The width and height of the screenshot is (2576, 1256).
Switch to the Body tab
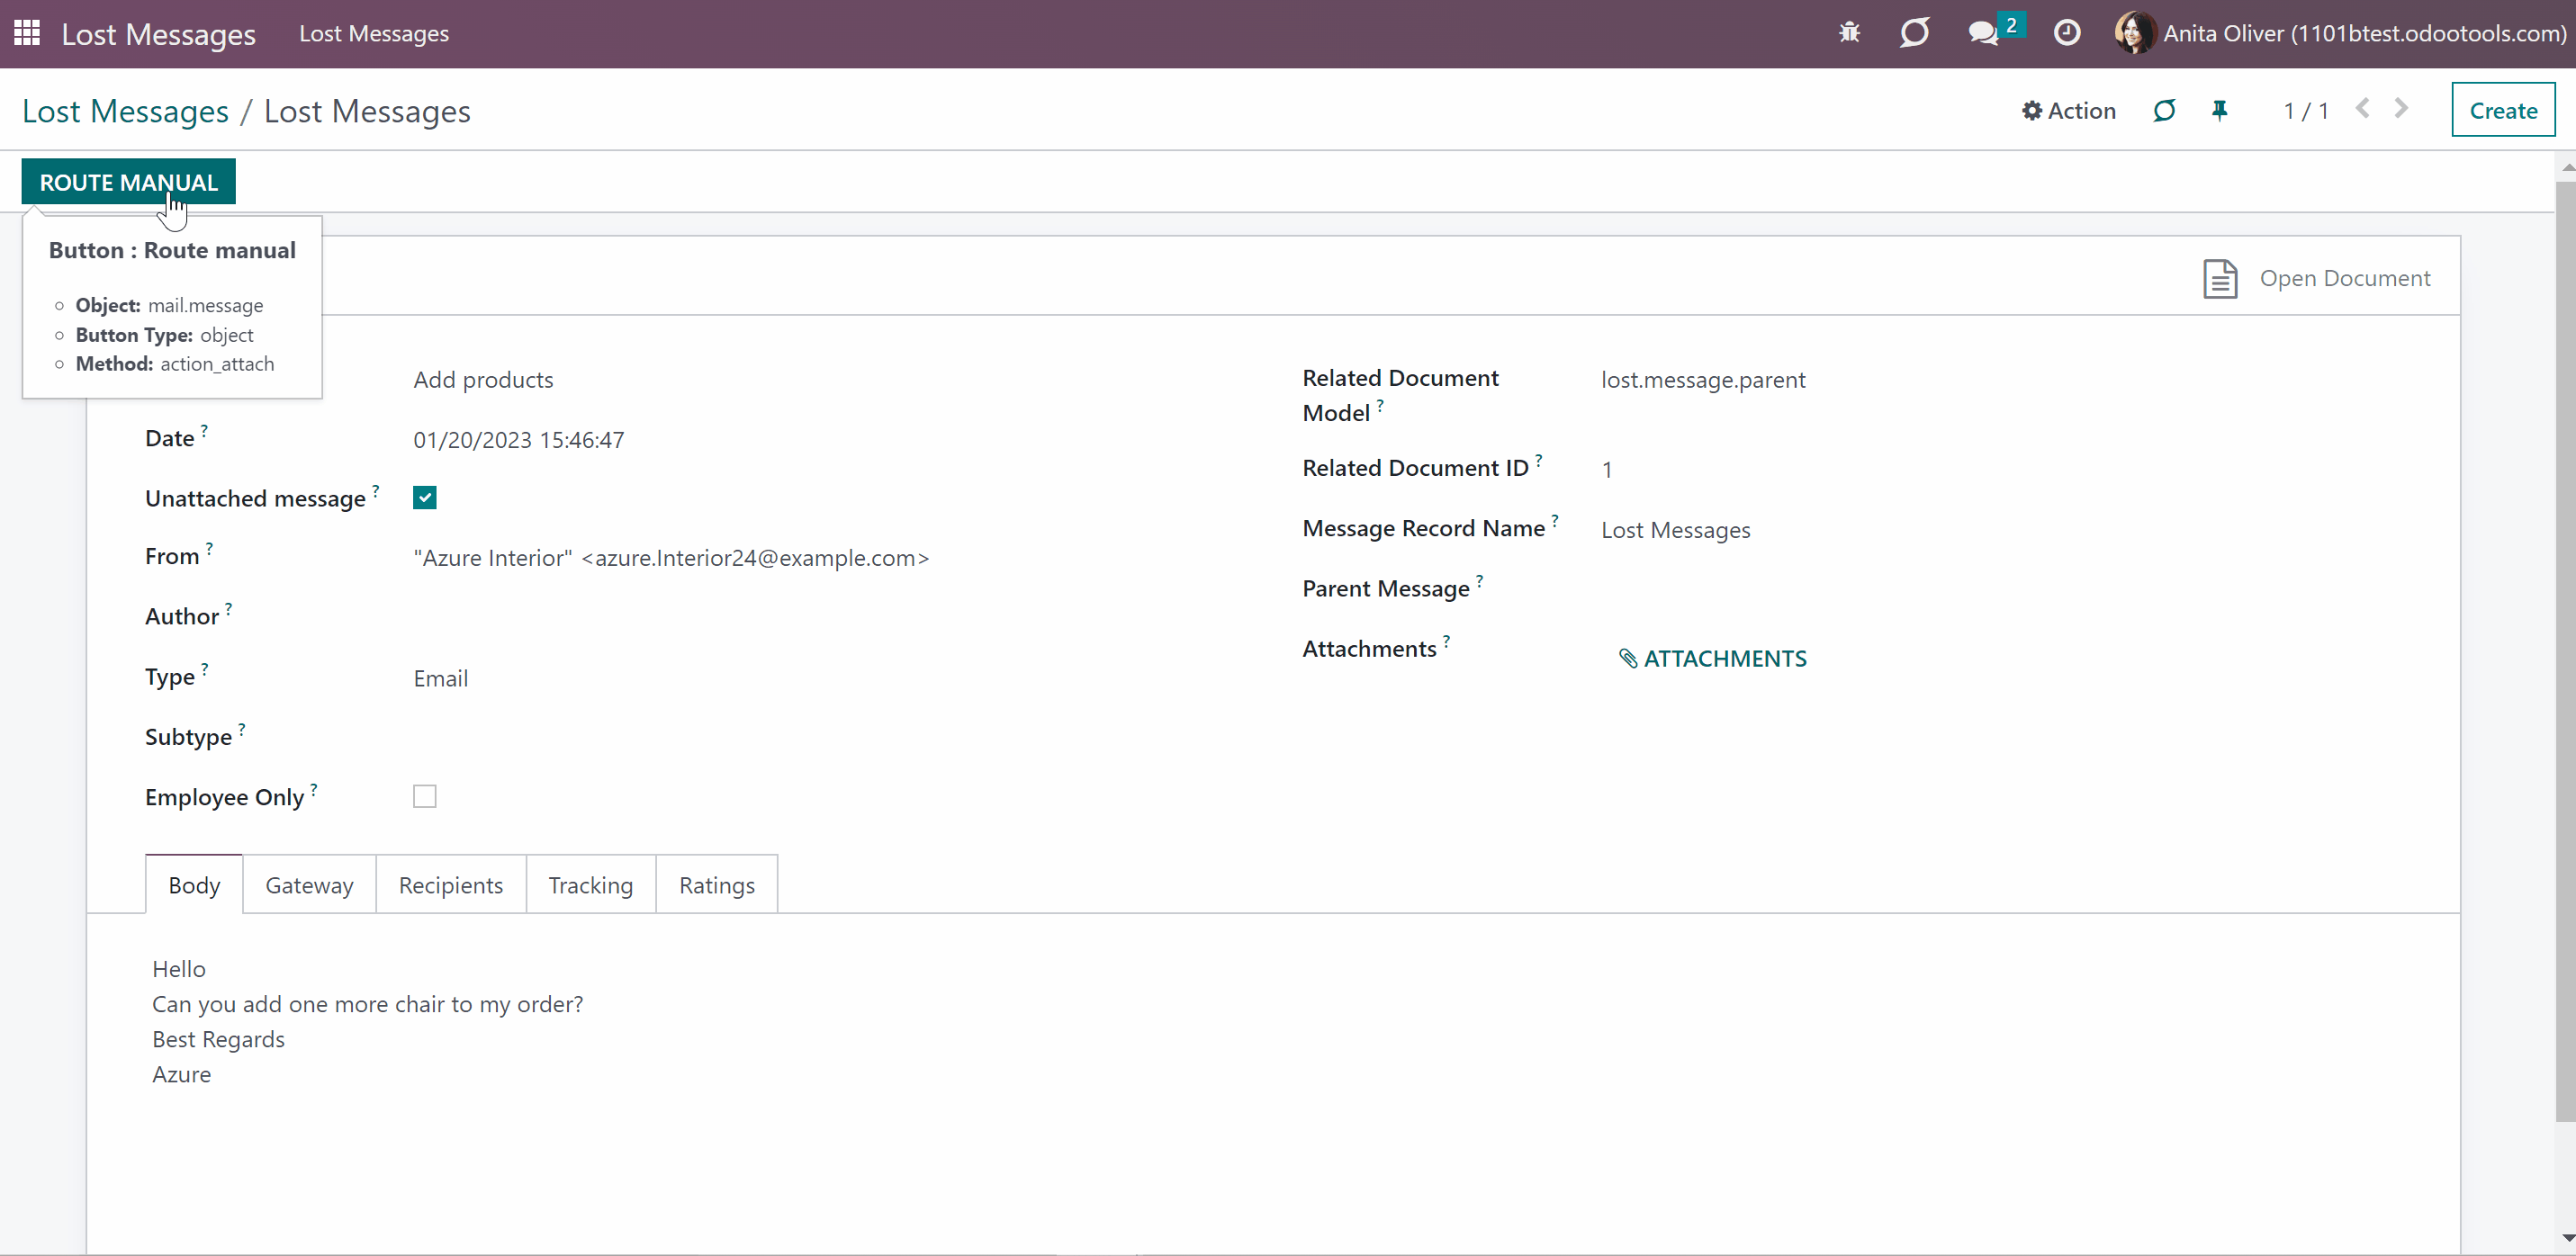pos(194,885)
